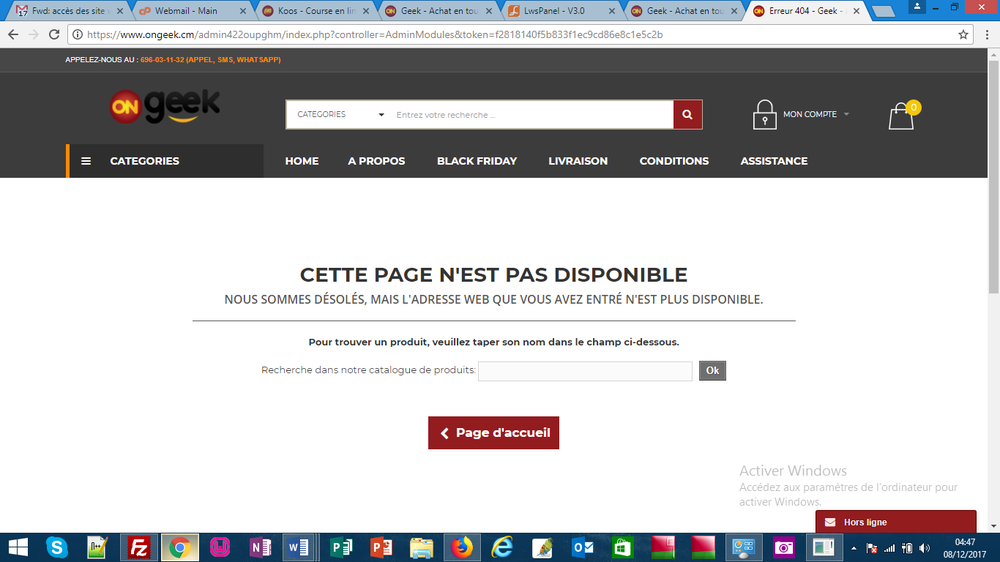Image resolution: width=1000 pixels, height=562 pixels.
Task: Open Skype from the taskbar
Action: tap(57, 547)
